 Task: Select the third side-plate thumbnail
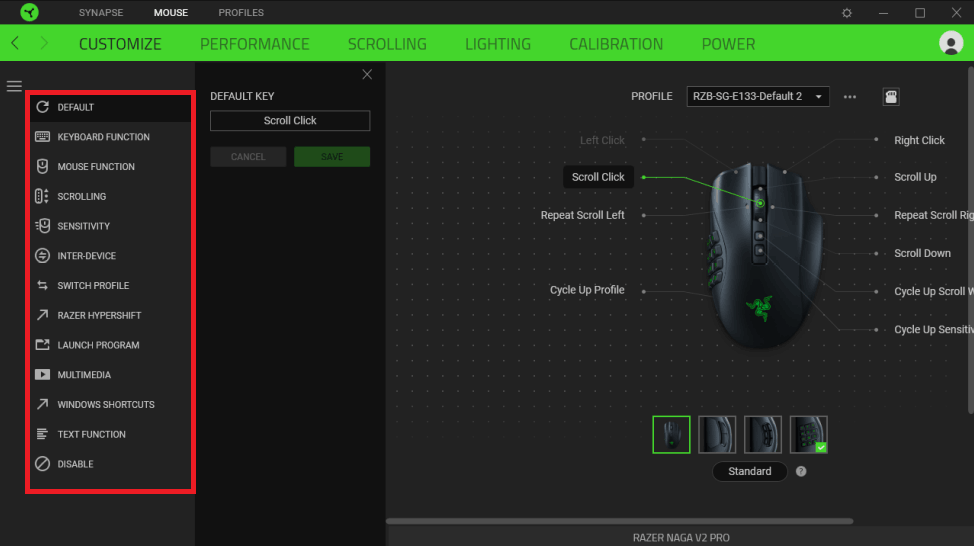(x=762, y=434)
